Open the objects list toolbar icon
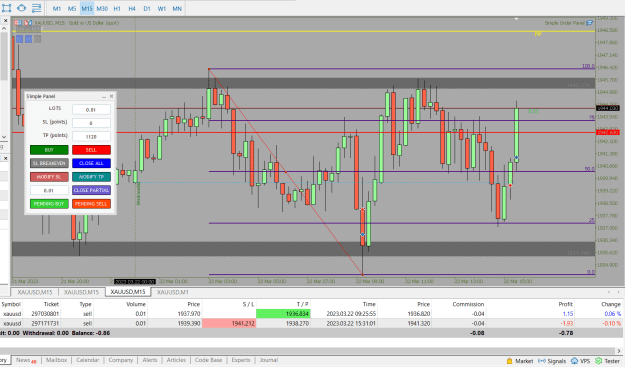Image resolution: width=625 pixels, height=367 pixels. pos(36,8)
